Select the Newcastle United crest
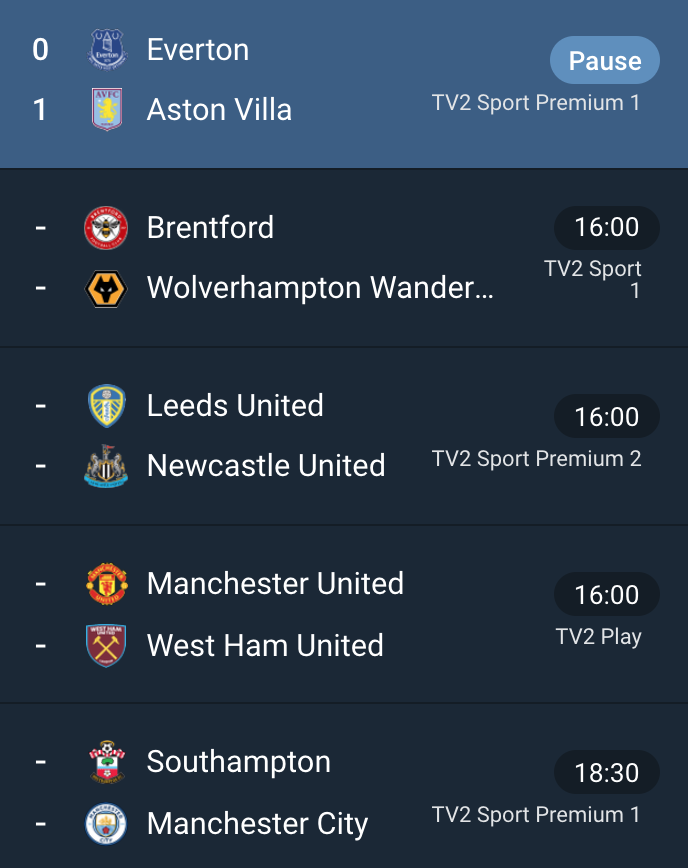The image size is (688, 868). (x=106, y=466)
